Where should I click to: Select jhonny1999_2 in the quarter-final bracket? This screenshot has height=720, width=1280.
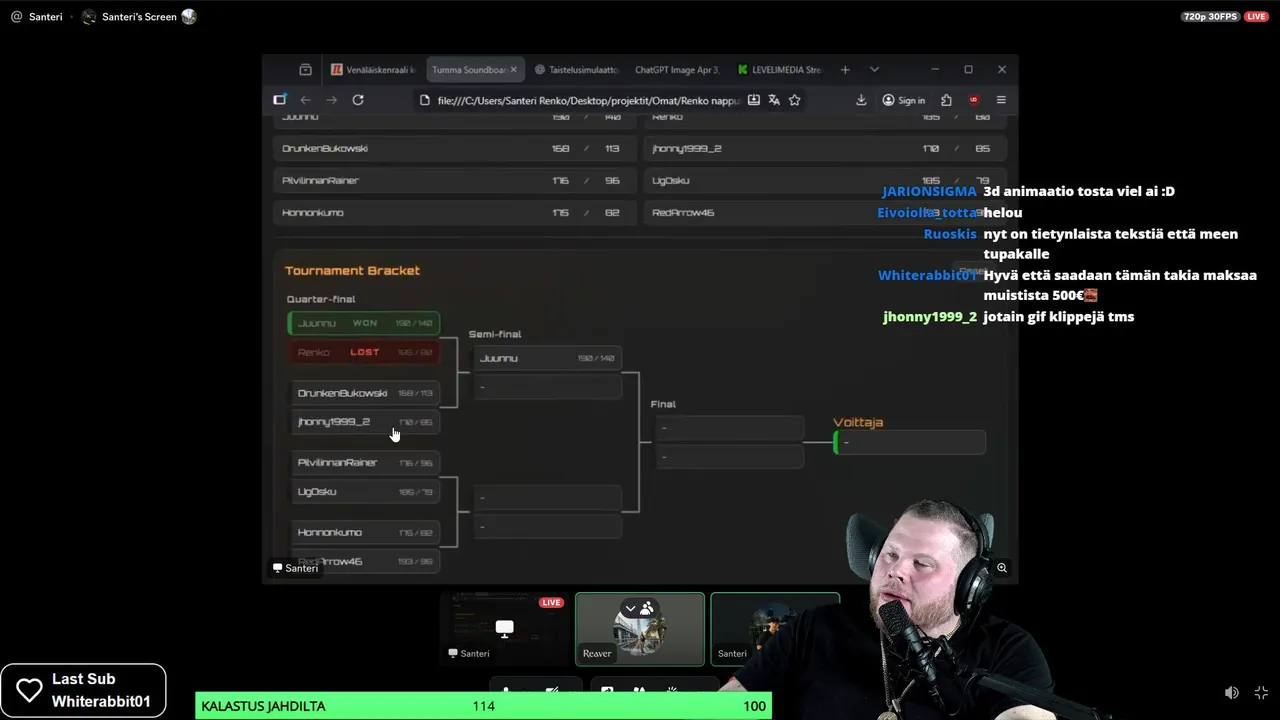364,422
